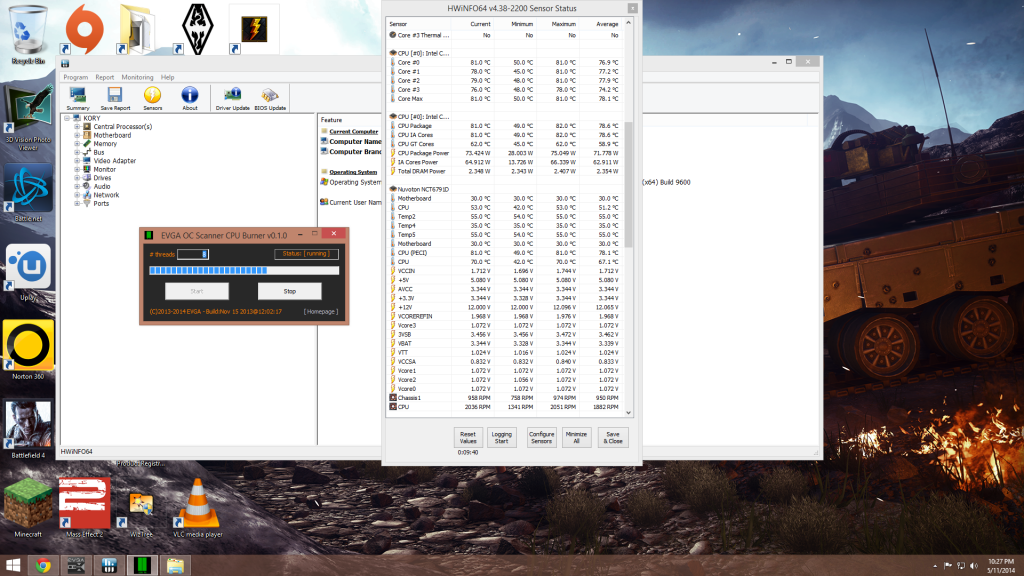Click Chrome icon in the taskbar
This screenshot has width=1024, height=576.
tap(44, 566)
